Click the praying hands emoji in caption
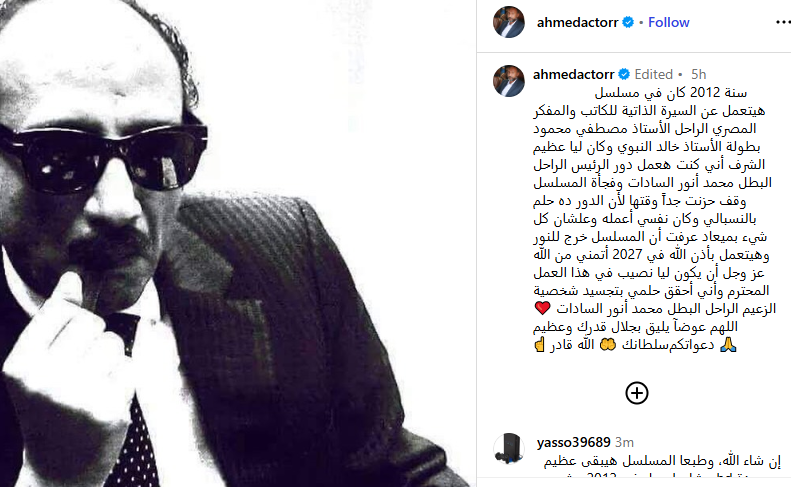Viewport: 791px width, 487px height. click(728, 345)
